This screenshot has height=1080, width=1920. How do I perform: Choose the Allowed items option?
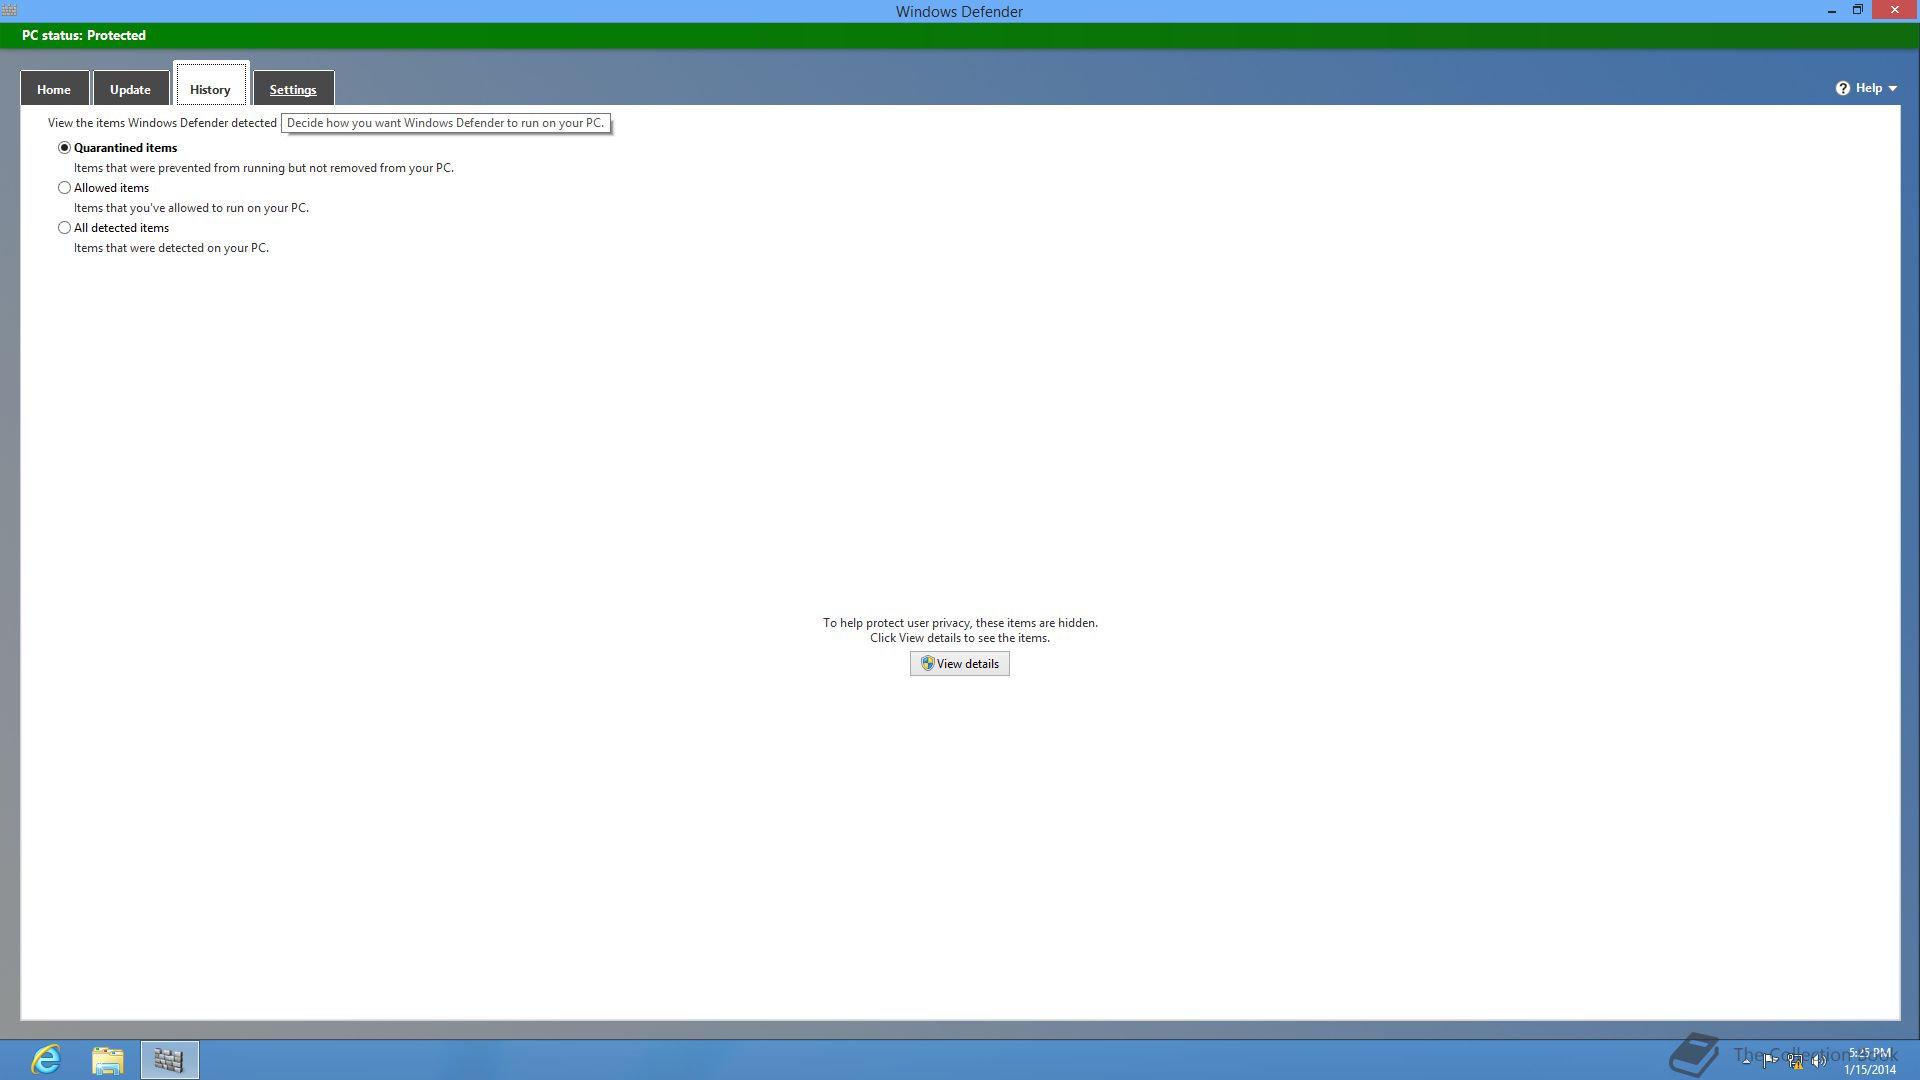[x=65, y=188]
